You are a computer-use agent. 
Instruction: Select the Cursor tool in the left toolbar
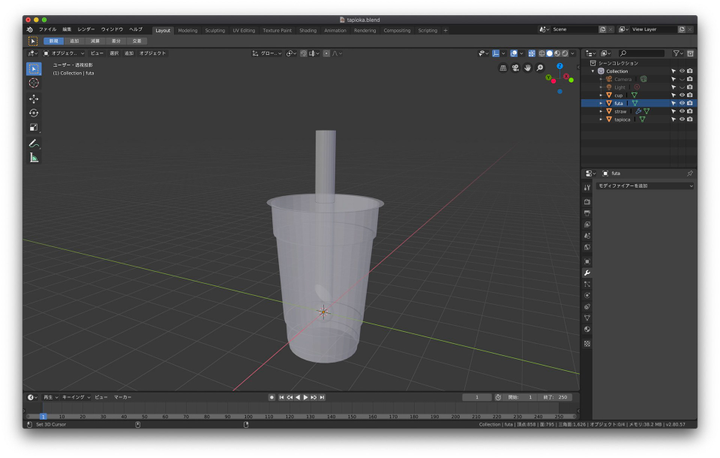click(34, 83)
